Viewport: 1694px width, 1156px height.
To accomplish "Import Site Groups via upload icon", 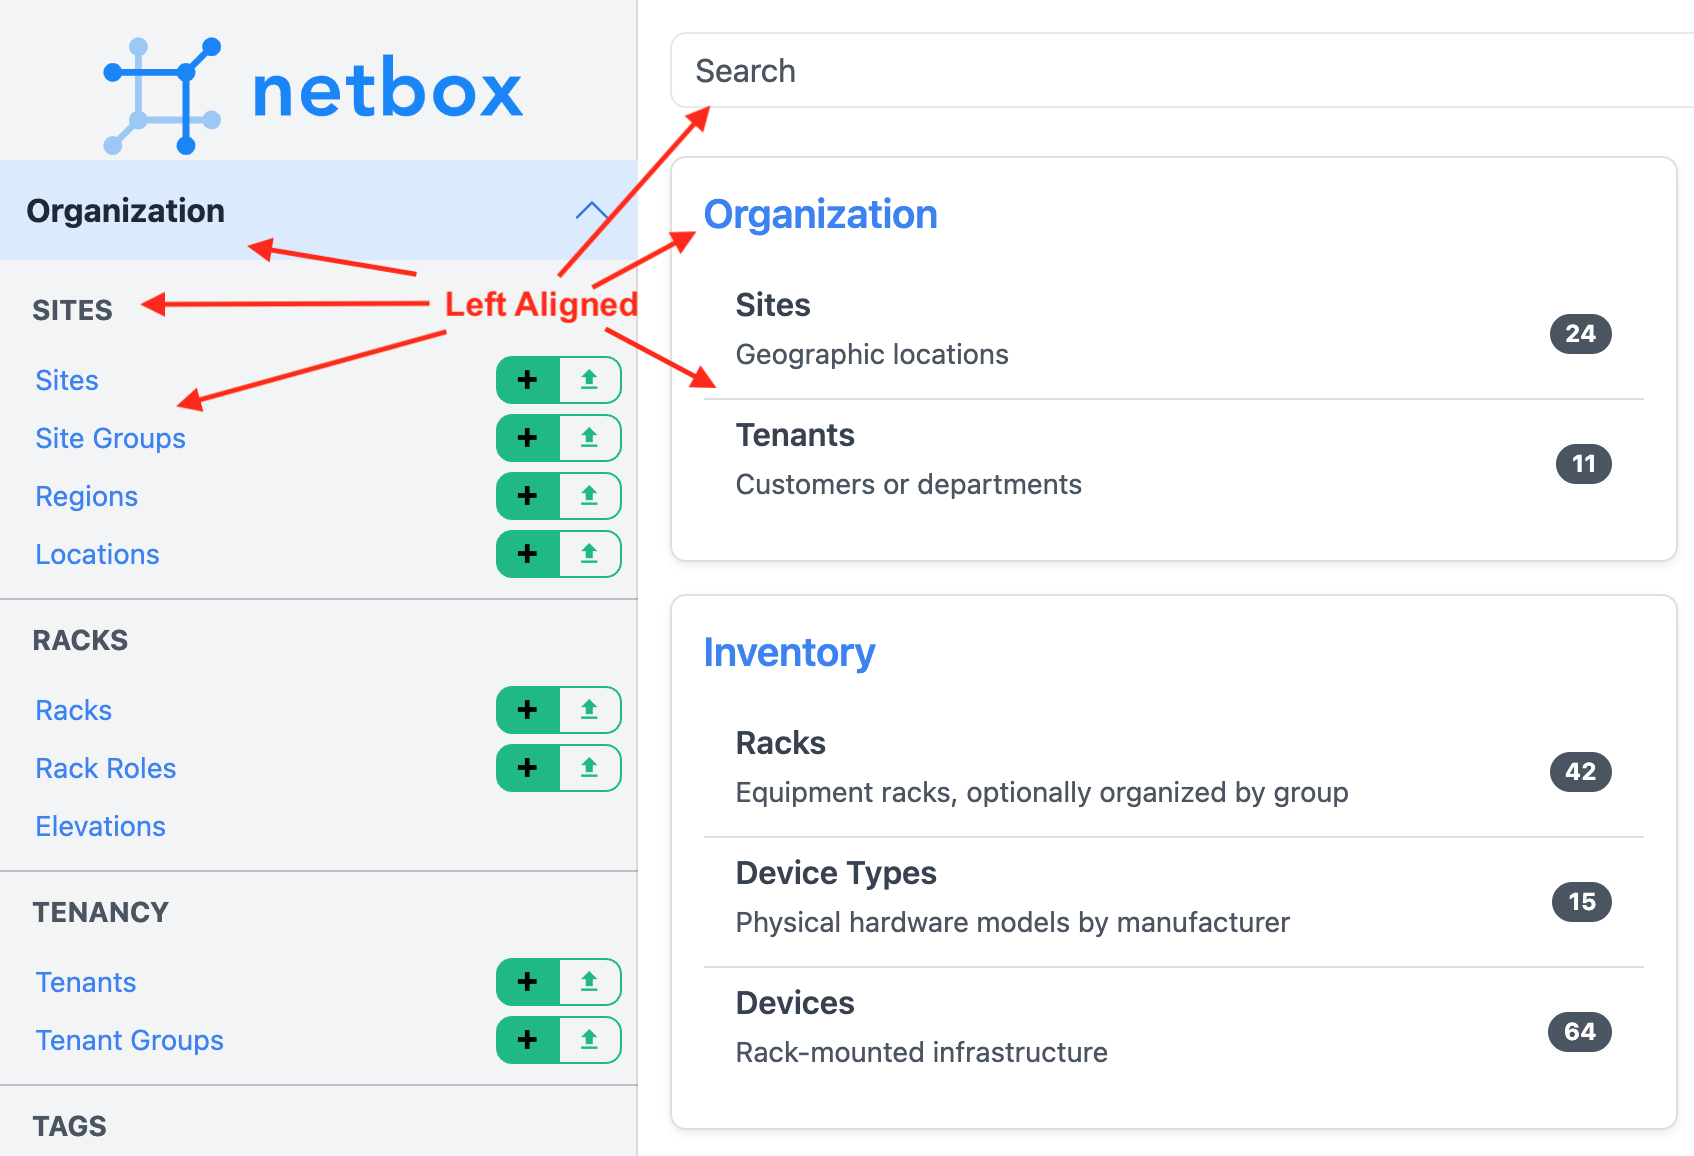I will 590,438.
